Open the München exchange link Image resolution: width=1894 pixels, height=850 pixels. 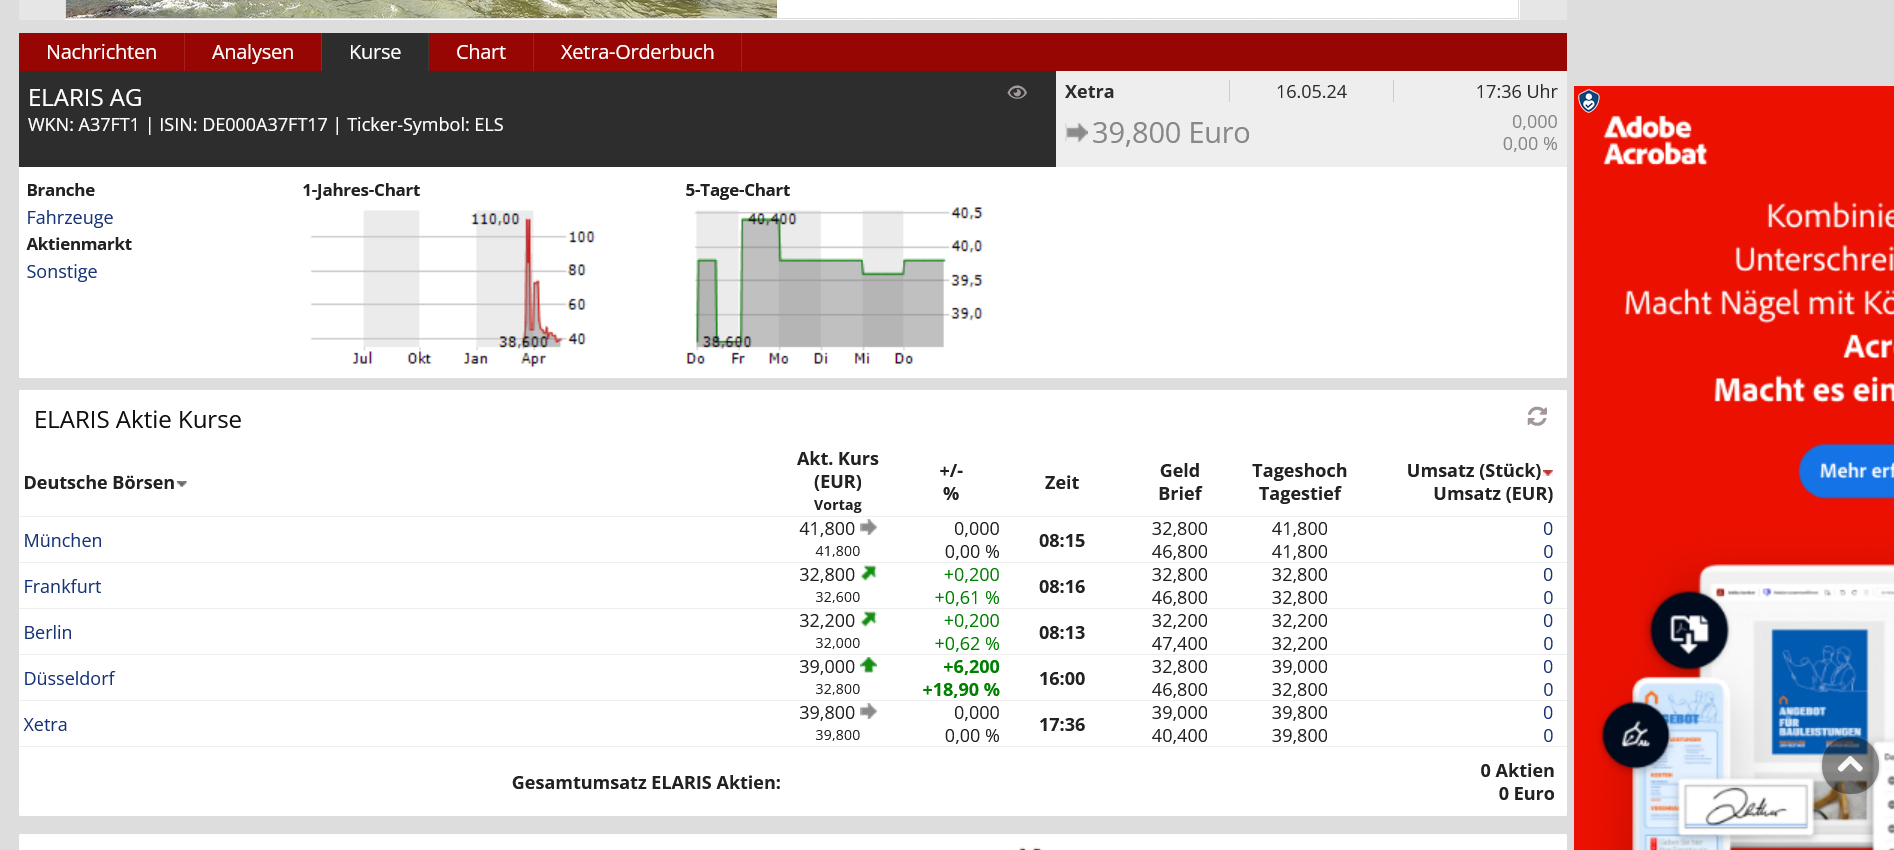[x=63, y=541]
